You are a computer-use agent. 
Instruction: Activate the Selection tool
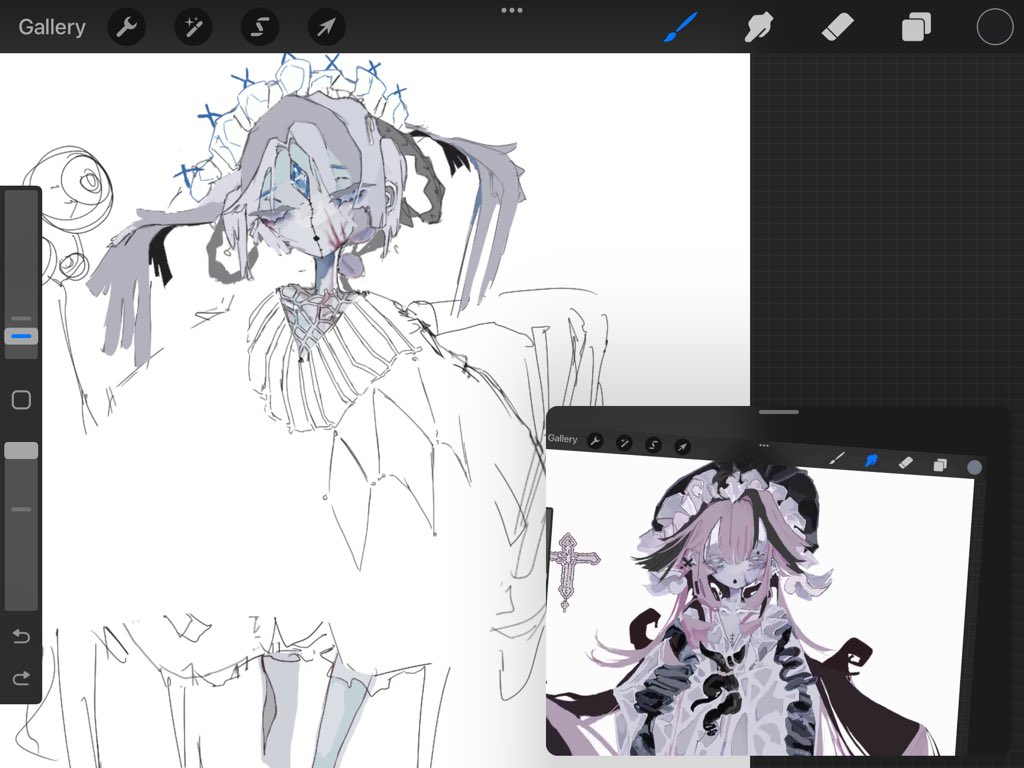(x=260, y=27)
